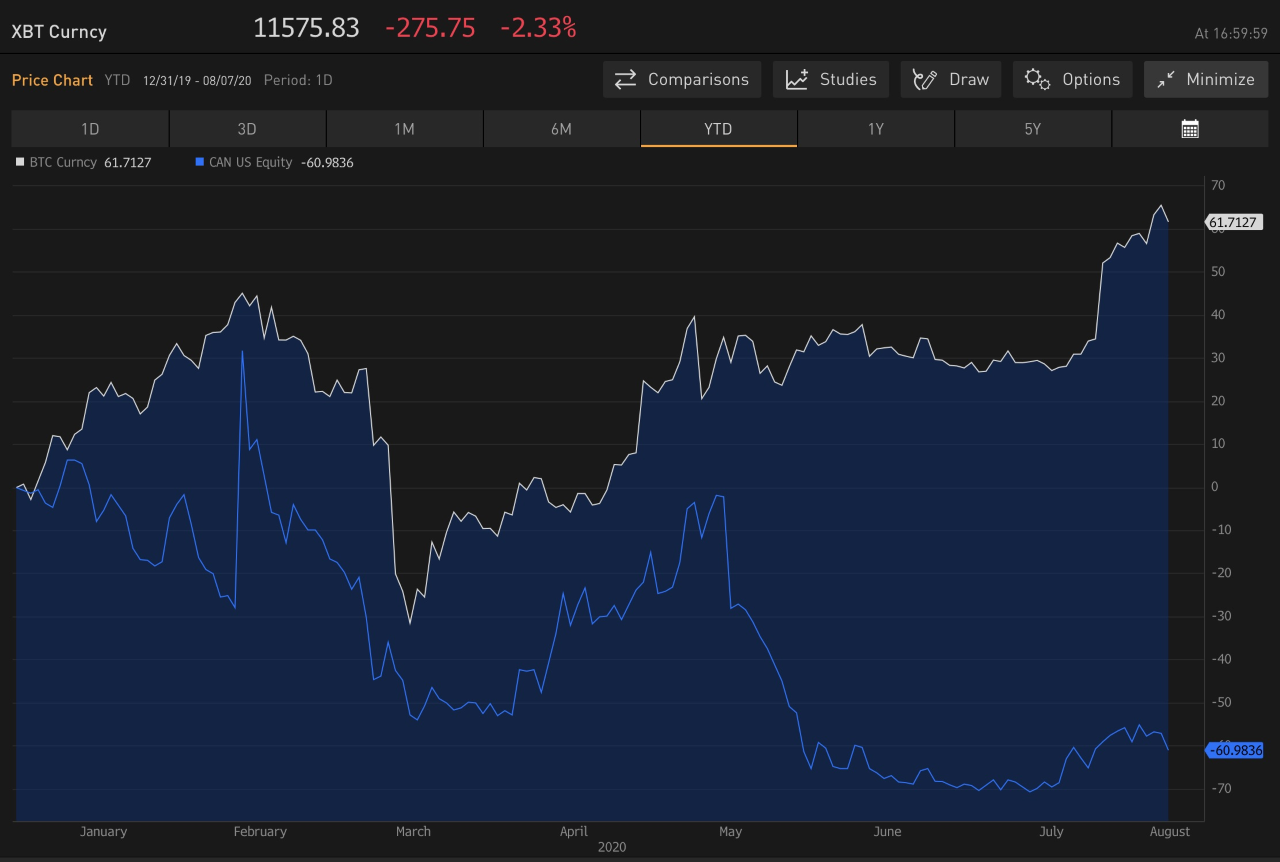Click the Comparisons arrows icon

625,79
